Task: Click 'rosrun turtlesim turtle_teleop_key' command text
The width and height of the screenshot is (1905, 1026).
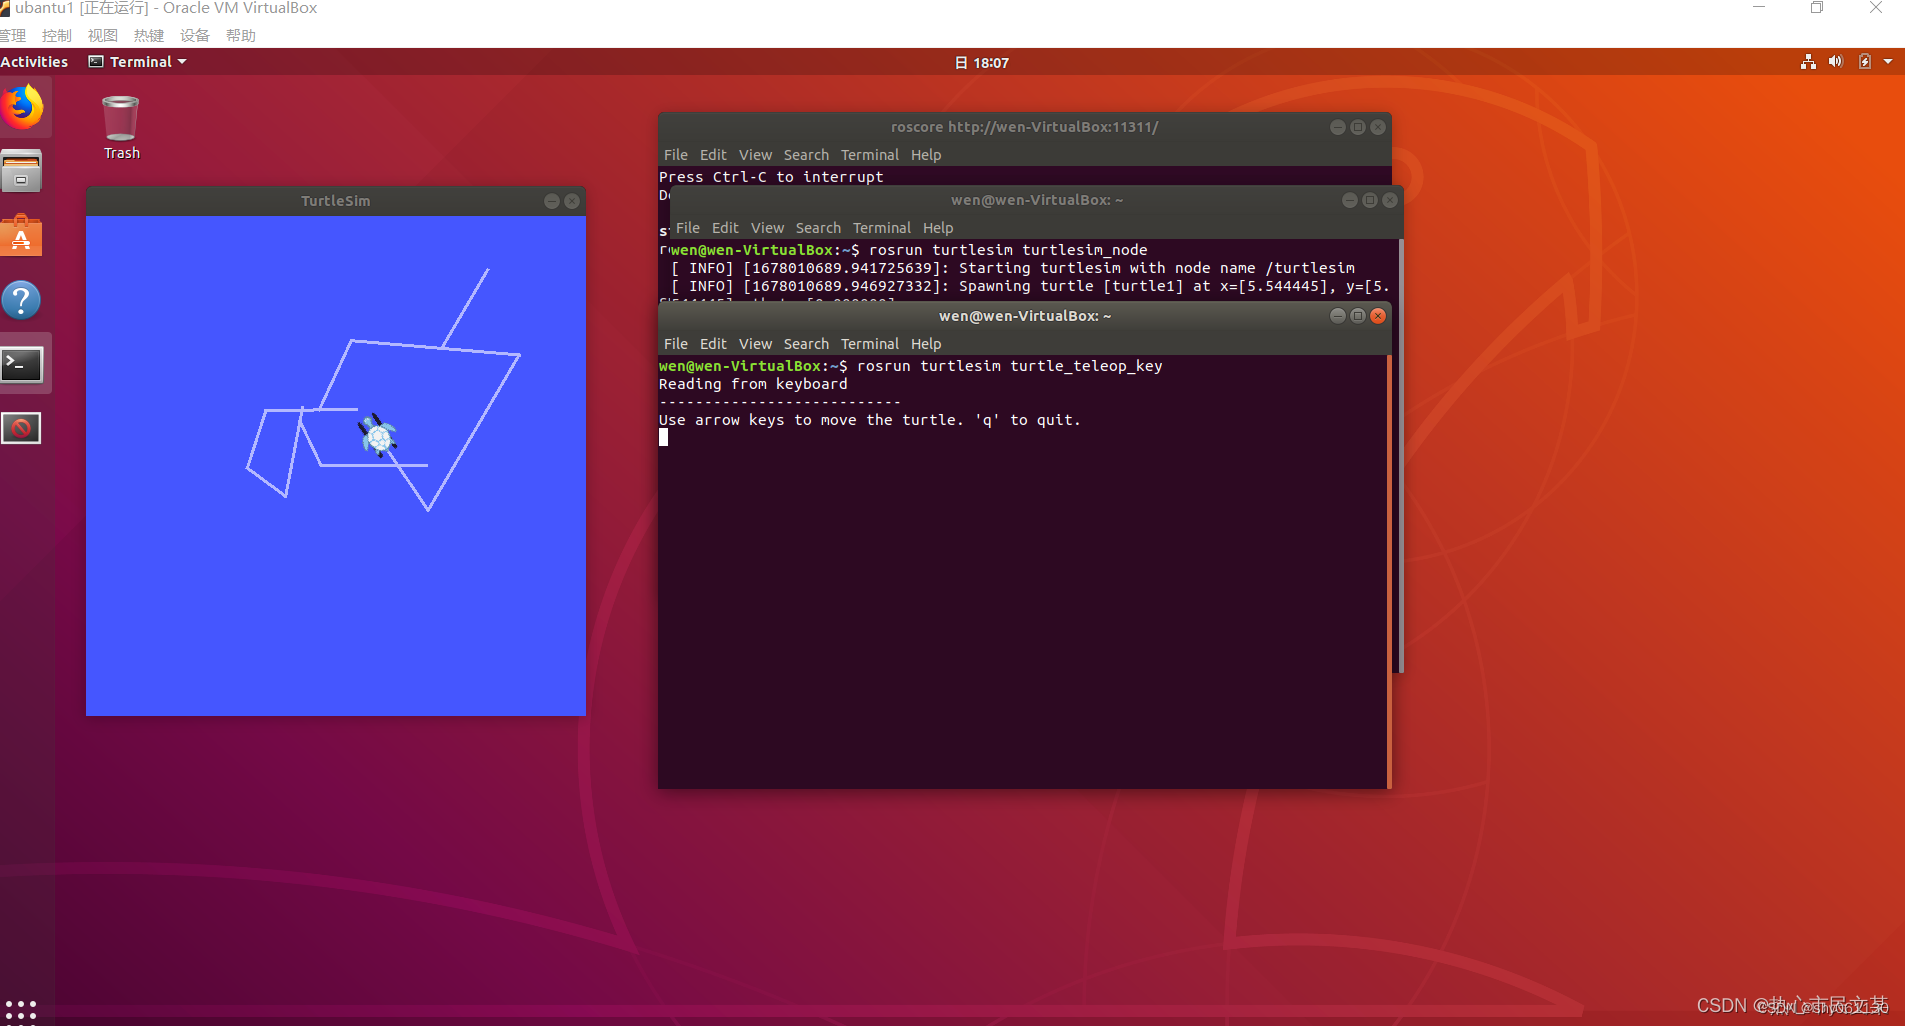Action: [1010, 366]
